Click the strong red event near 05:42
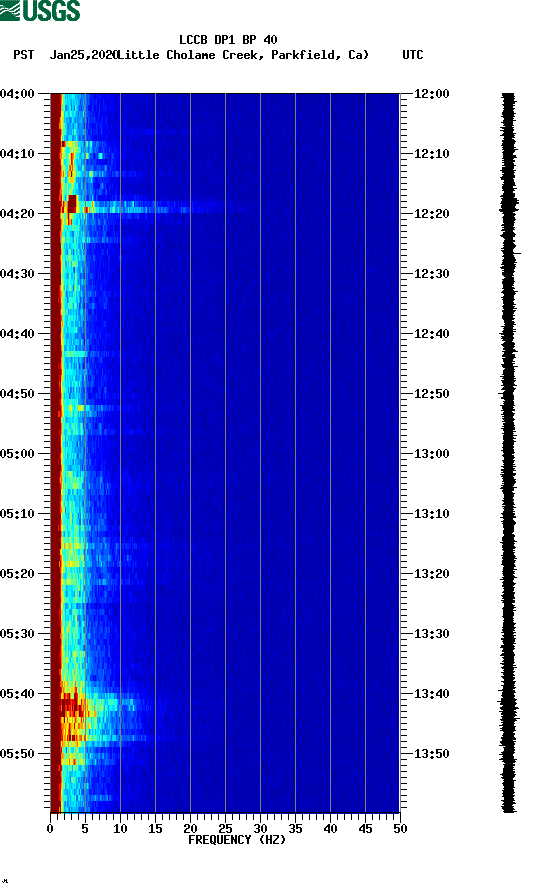 tap(72, 705)
